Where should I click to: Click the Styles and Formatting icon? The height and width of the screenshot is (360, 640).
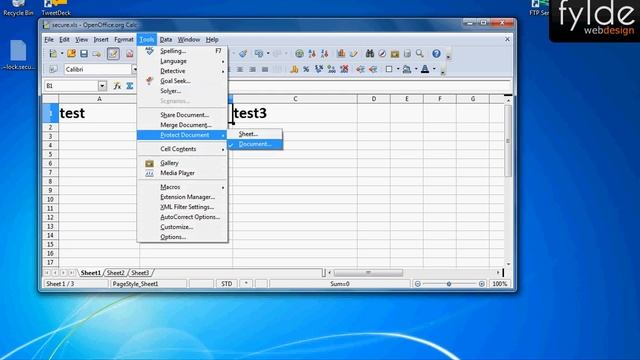click(x=53, y=69)
